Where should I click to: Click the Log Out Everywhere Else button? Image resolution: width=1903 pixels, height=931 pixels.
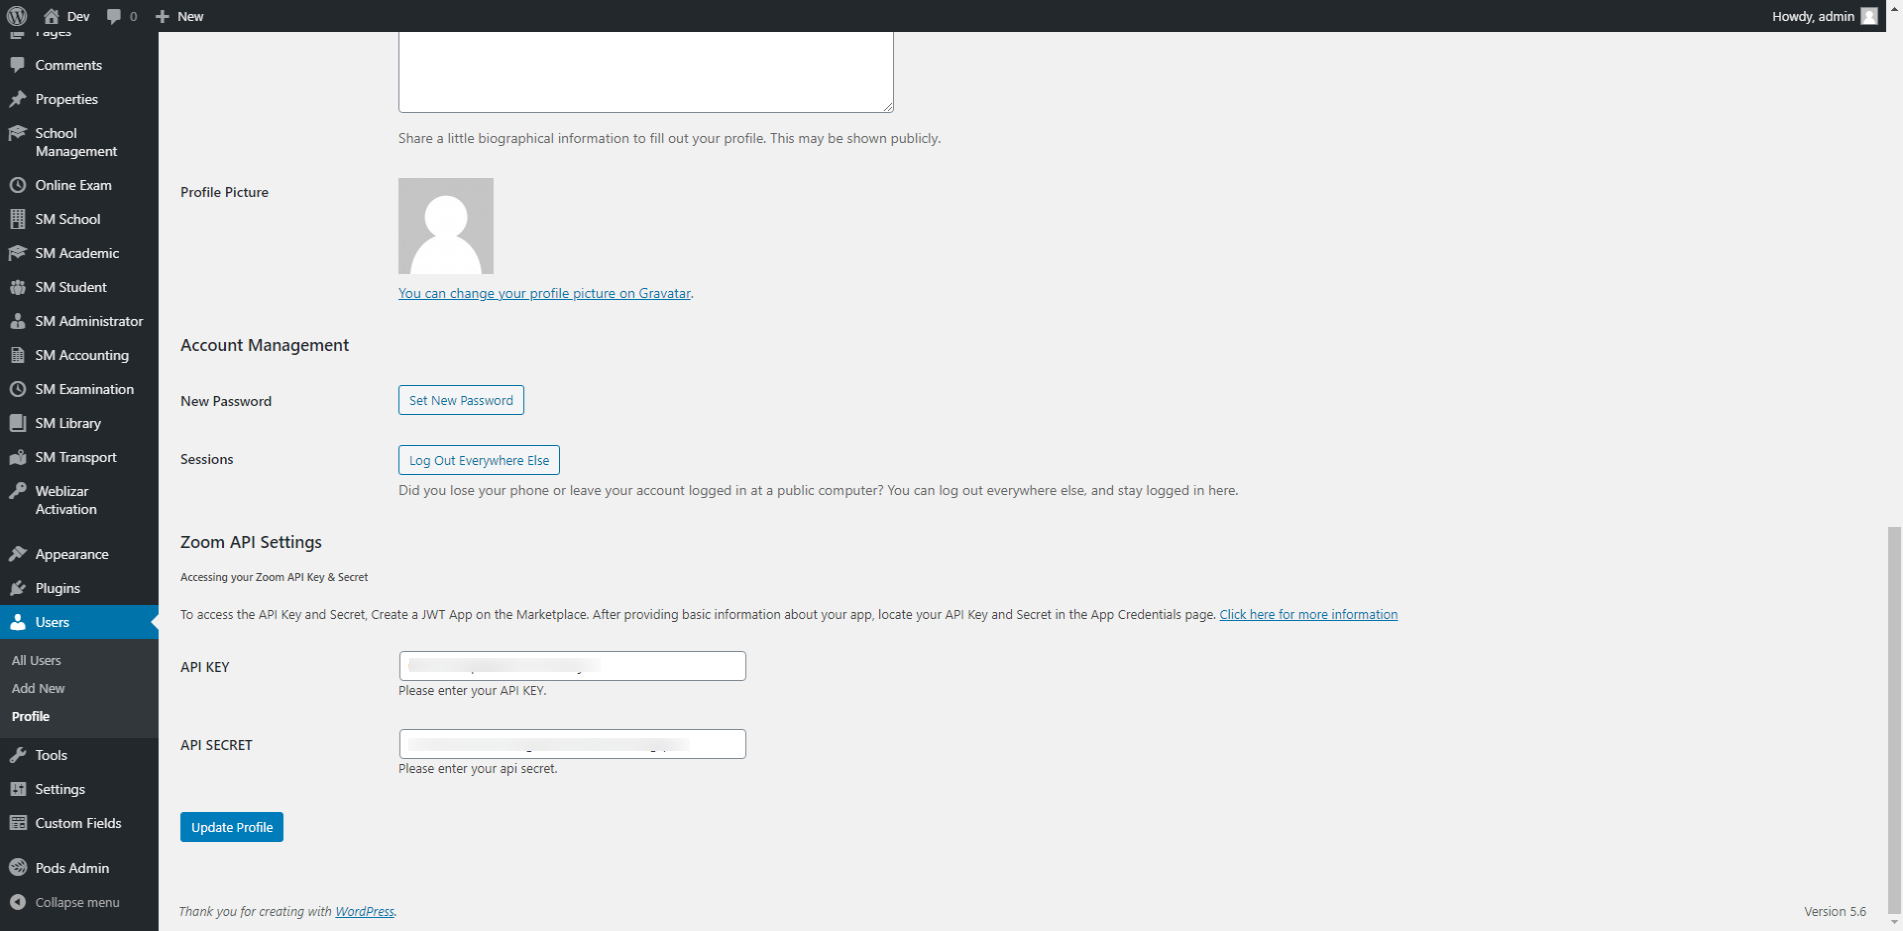click(x=478, y=460)
